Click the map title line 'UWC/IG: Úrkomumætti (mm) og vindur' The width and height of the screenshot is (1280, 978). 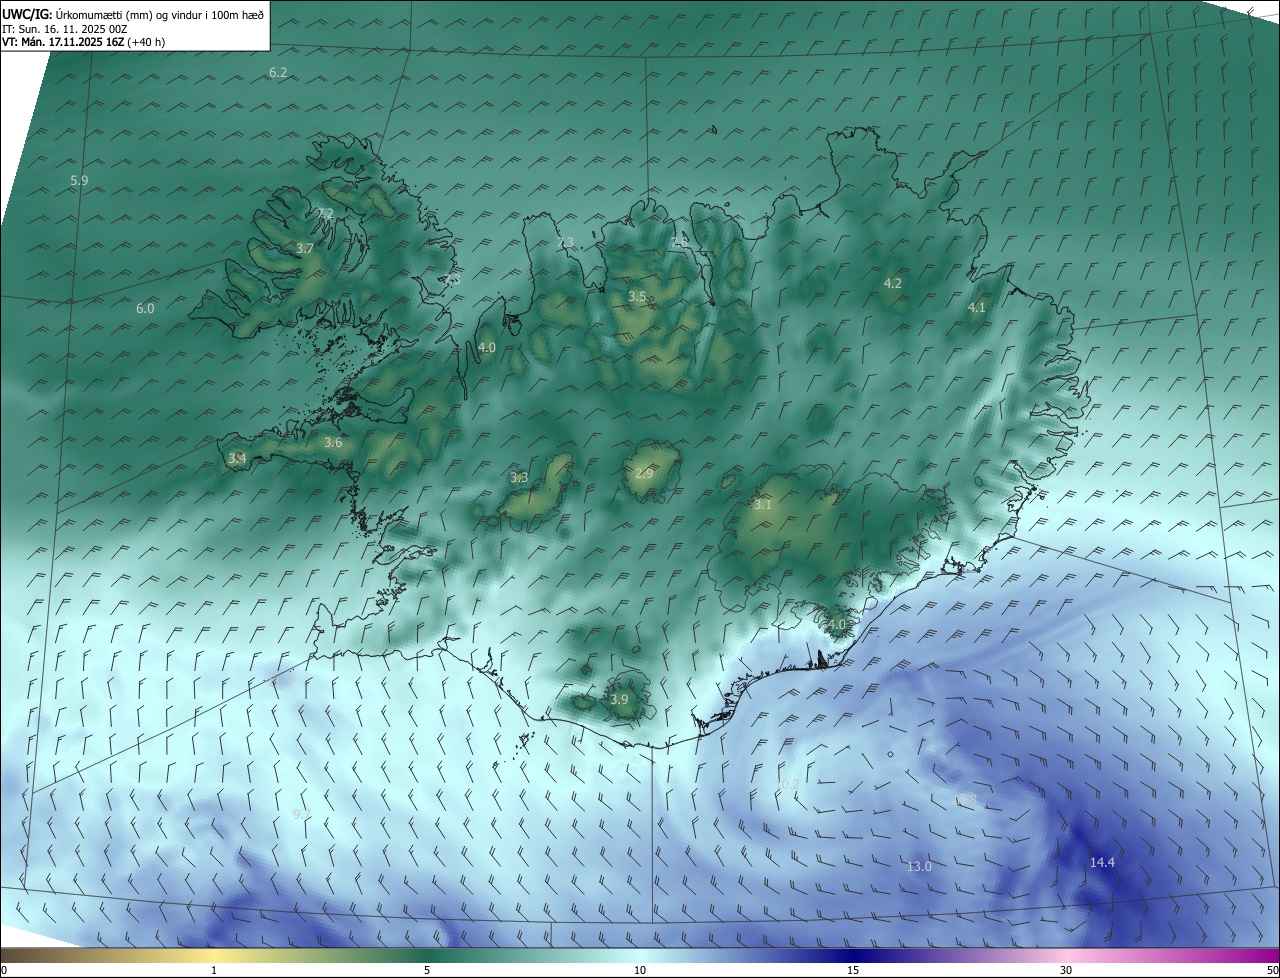(x=133, y=14)
